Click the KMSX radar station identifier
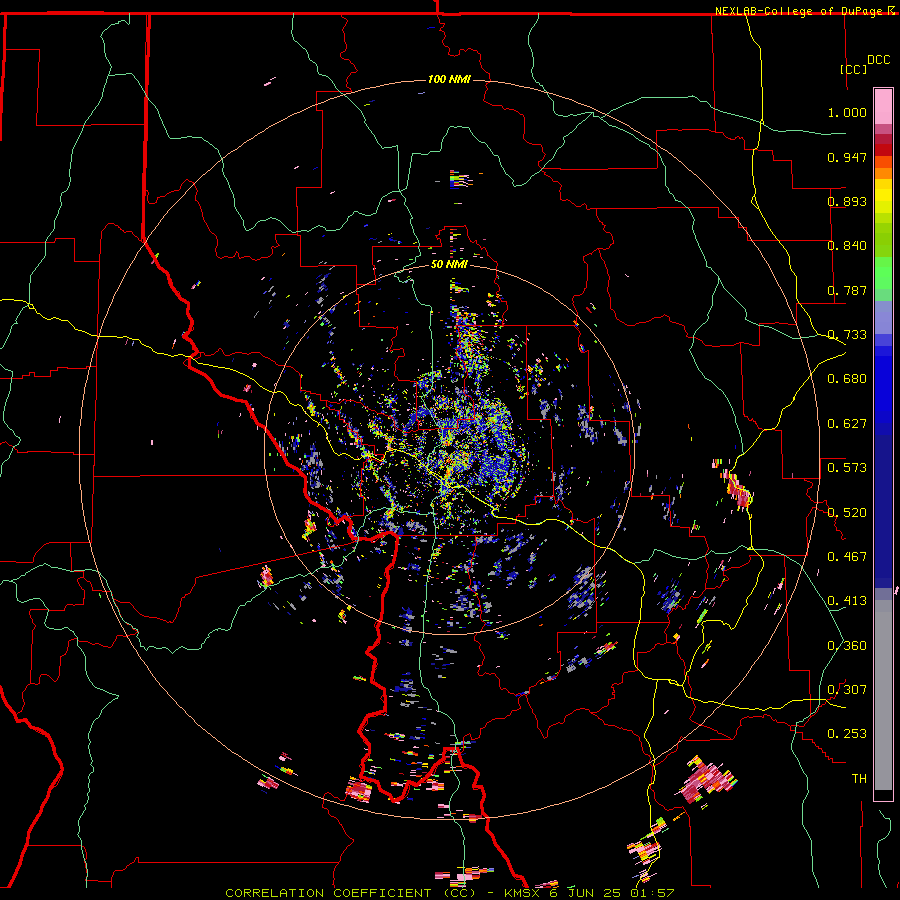 (x=523, y=893)
